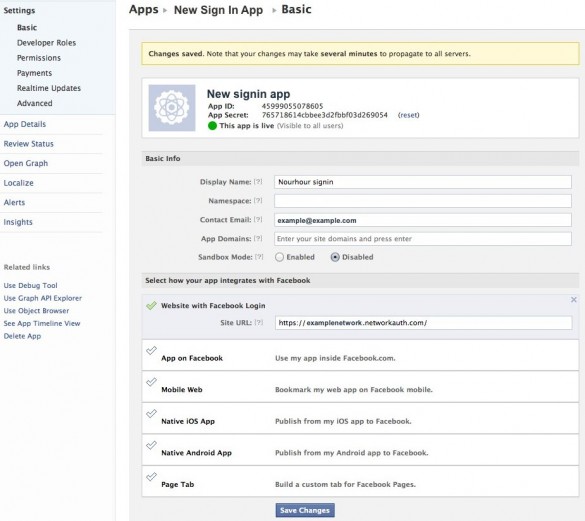Viewport: 585px width, 521px height.
Task: Expand the Page Tab integration row
Action: [x=360, y=481]
